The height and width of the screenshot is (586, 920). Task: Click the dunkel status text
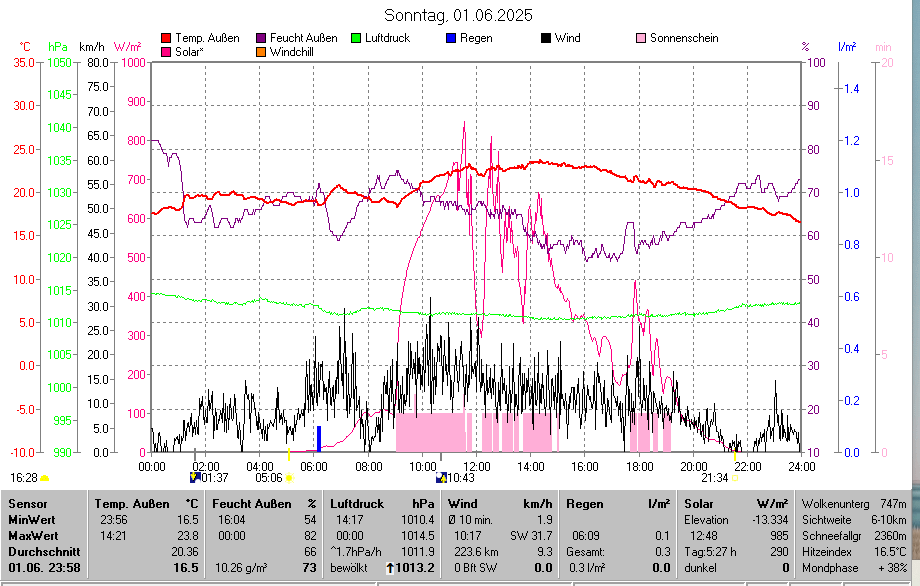[x=701, y=568]
